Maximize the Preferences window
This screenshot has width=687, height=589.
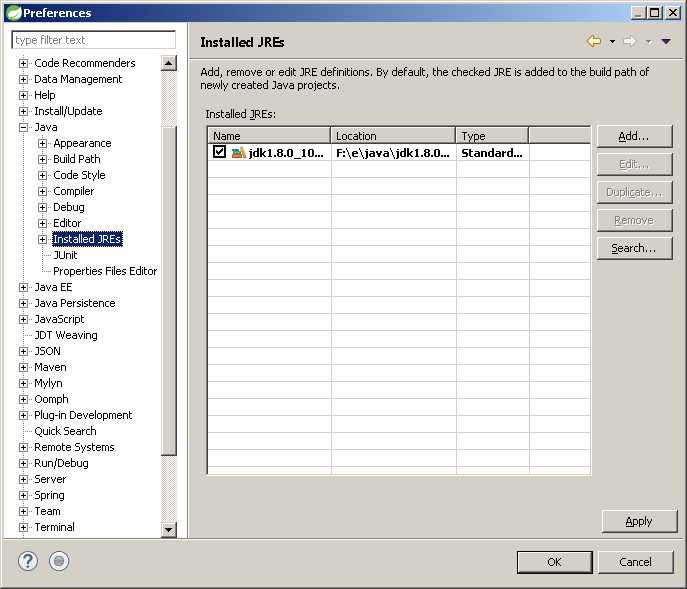click(655, 13)
